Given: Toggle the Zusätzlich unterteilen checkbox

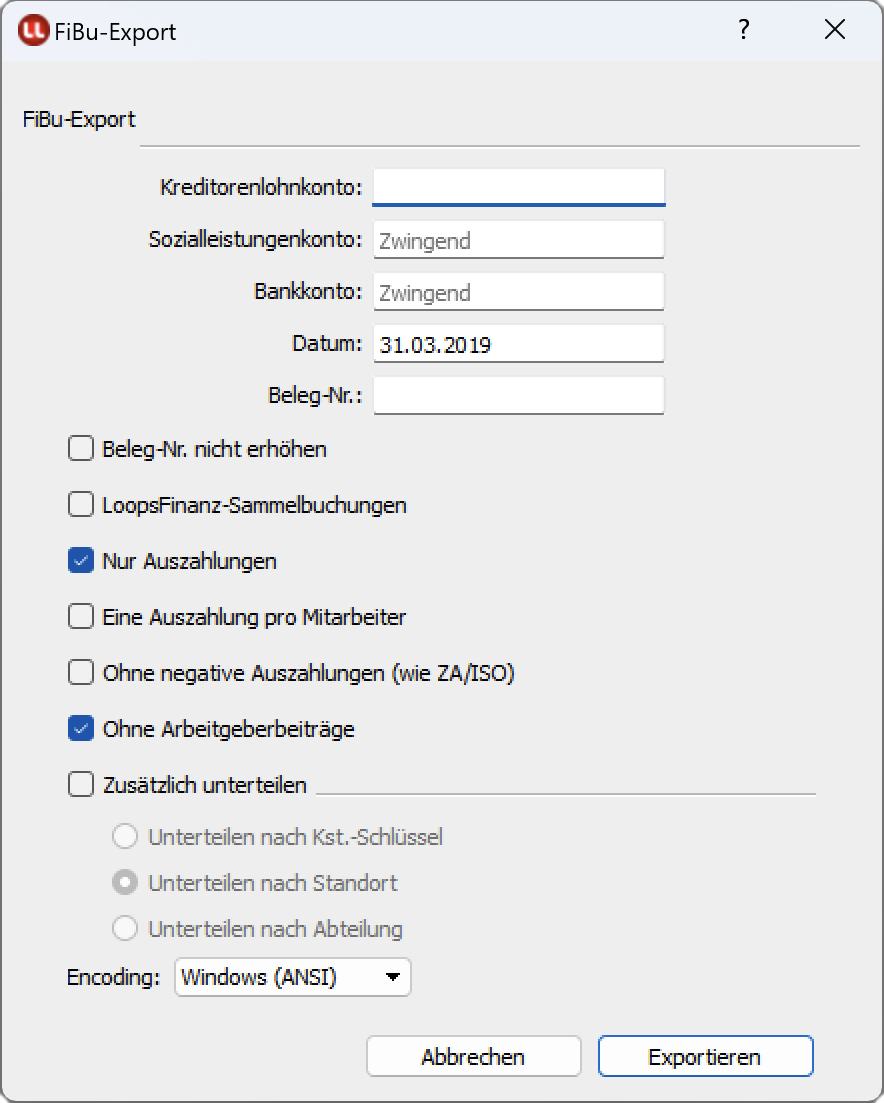Looking at the screenshot, I should pos(80,784).
